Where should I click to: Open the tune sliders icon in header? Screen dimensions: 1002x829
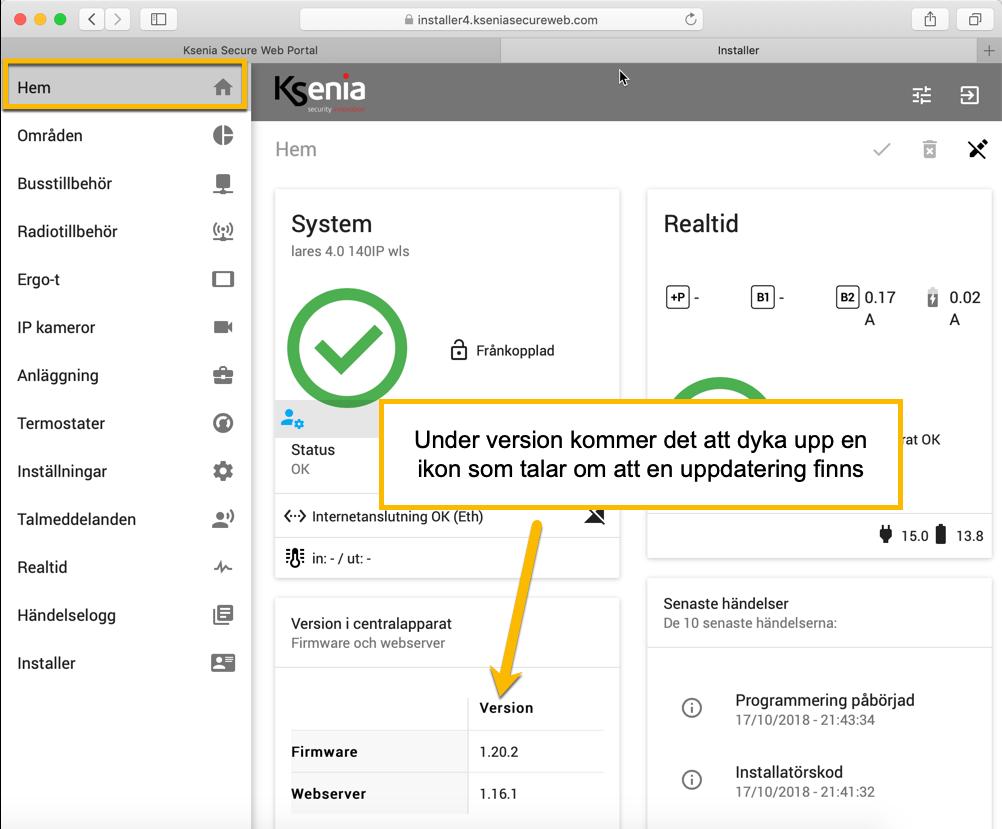tap(921, 95)
